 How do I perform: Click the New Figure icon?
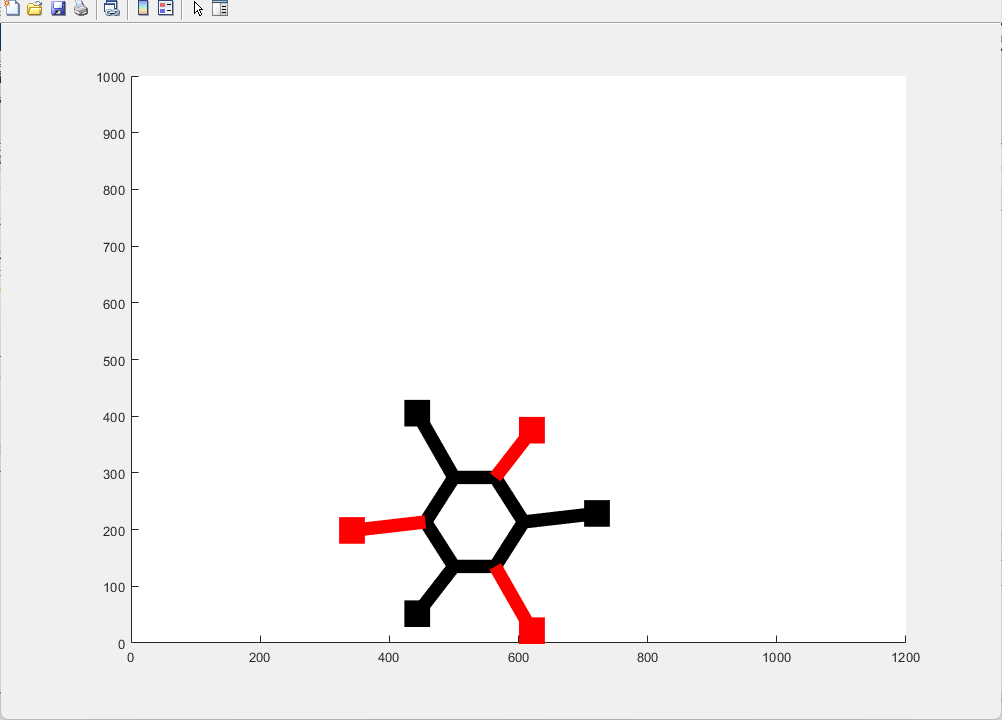[x=12, y=8]
